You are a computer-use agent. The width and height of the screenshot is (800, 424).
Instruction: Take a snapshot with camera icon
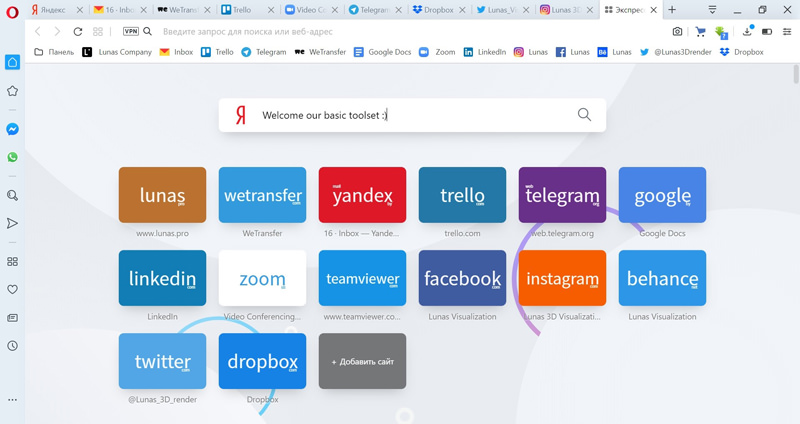[677, 32]
